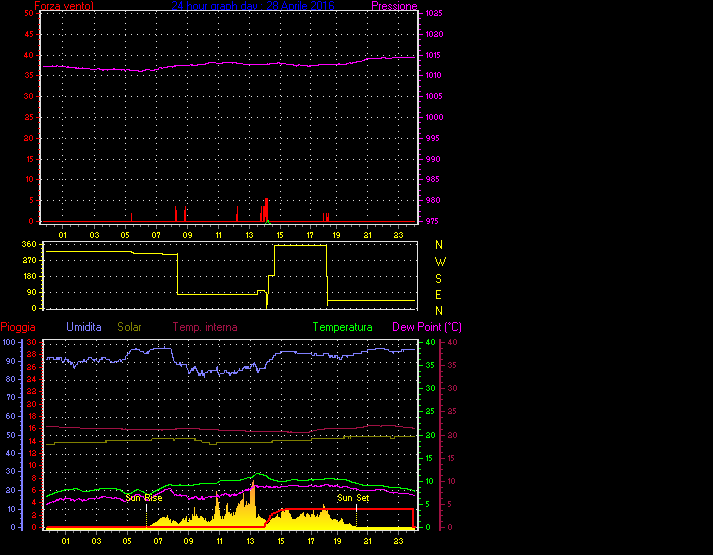713x555 pixels.
Task: Click the '990' pressure axis value
Action: 432,159
